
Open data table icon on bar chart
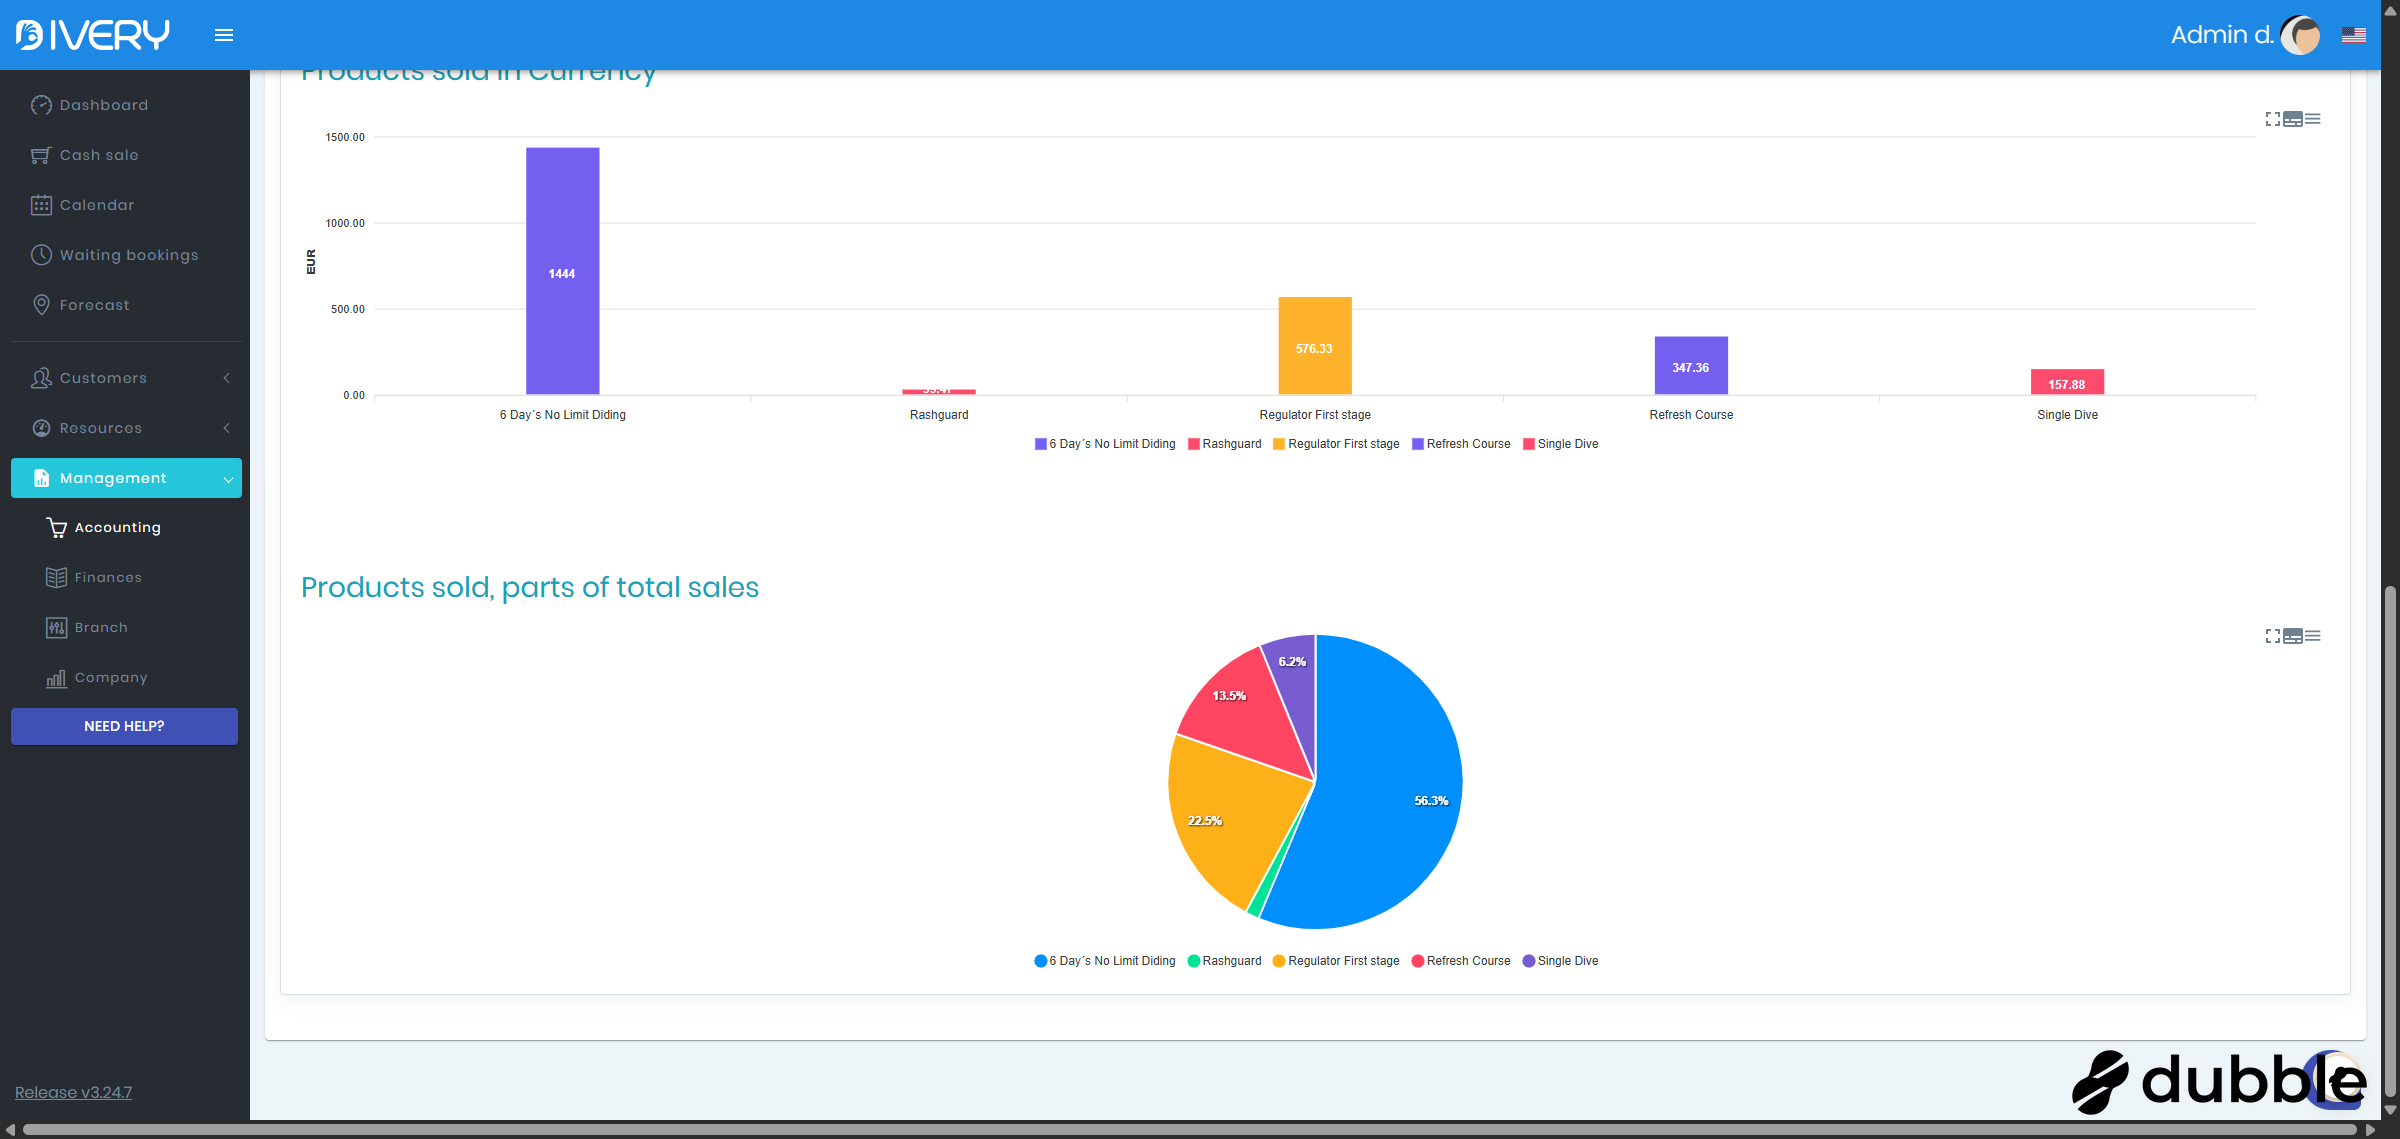2293,119
